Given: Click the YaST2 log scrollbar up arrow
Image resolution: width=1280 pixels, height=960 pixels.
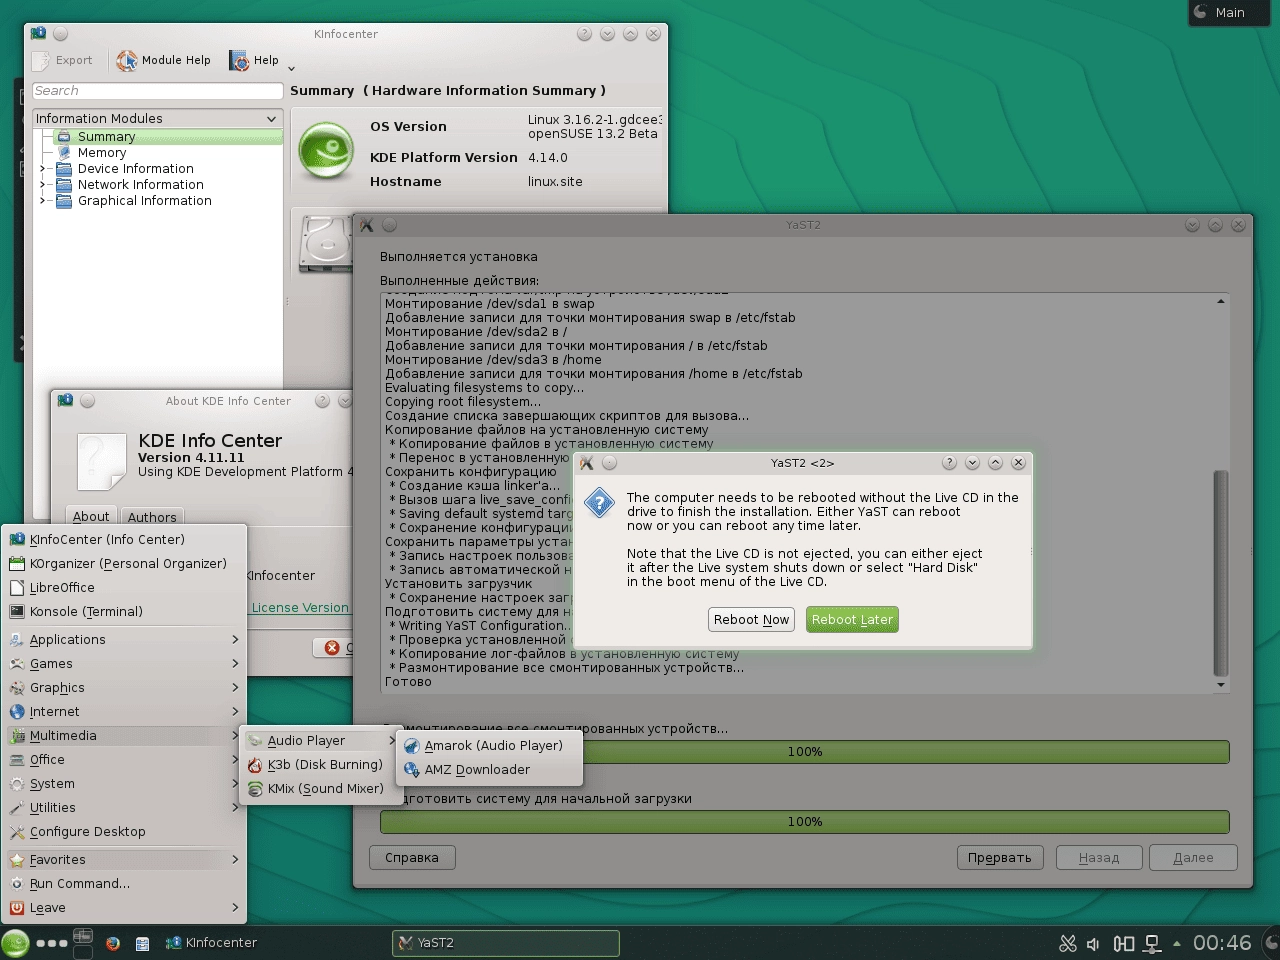Looking at the screenshot, I should pos(1221,301).
